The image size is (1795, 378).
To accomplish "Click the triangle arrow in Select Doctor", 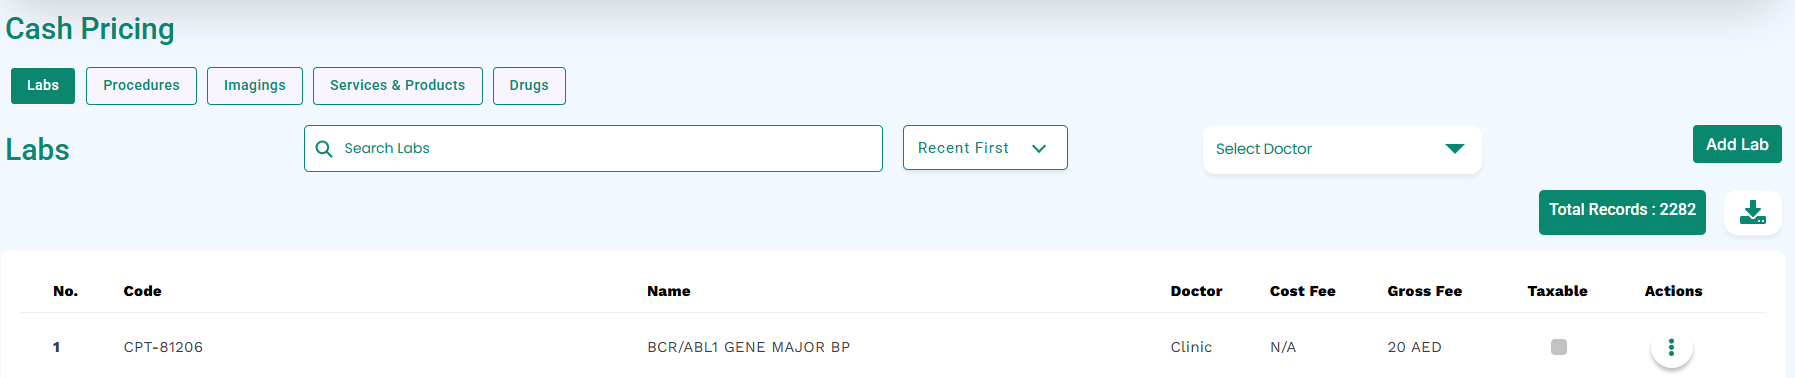I will click(1454, 149).
